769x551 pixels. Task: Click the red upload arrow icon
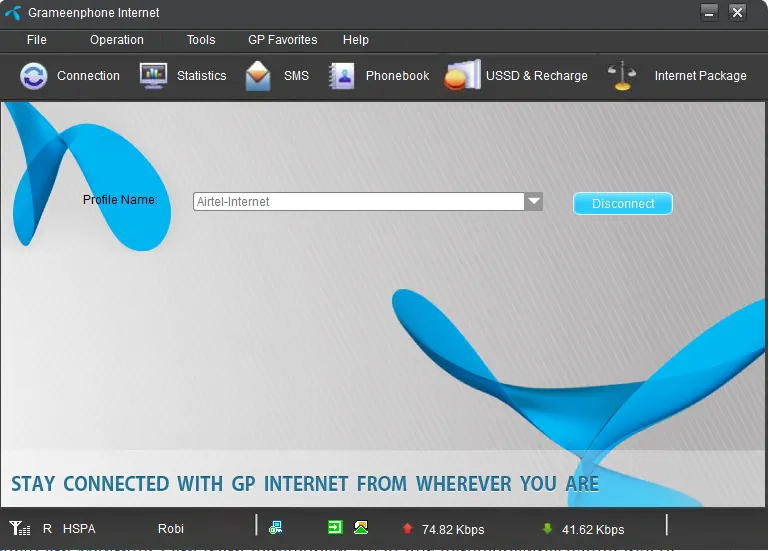(407, 528)
